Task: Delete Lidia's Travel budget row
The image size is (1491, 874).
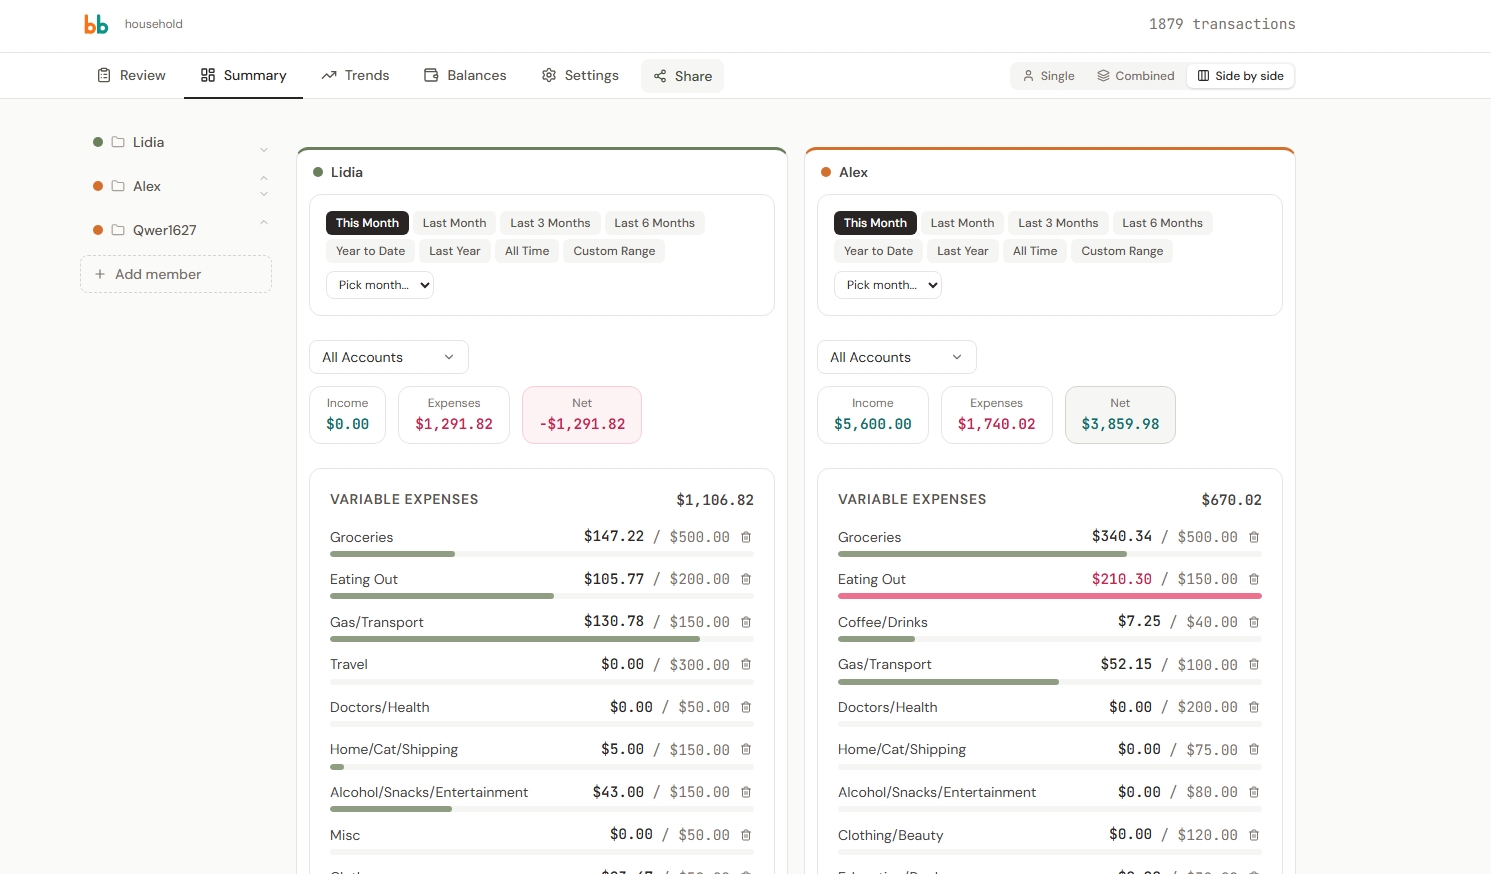Action: [746, 664]
